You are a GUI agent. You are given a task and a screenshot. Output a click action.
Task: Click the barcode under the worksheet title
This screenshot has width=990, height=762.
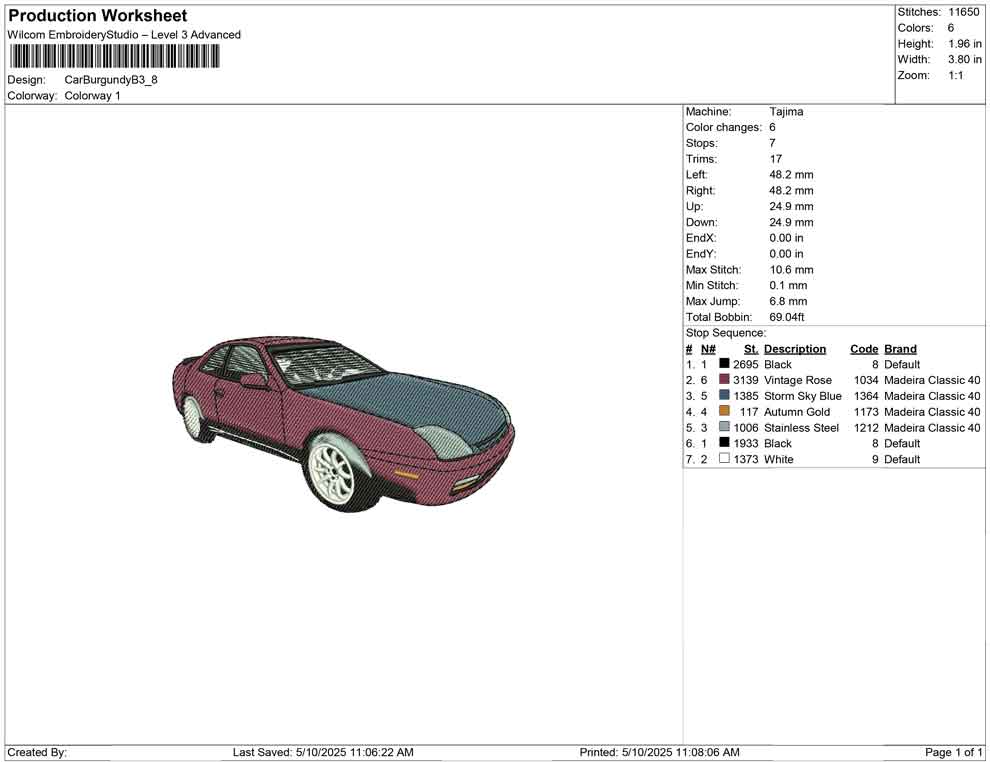click(114, 56)
